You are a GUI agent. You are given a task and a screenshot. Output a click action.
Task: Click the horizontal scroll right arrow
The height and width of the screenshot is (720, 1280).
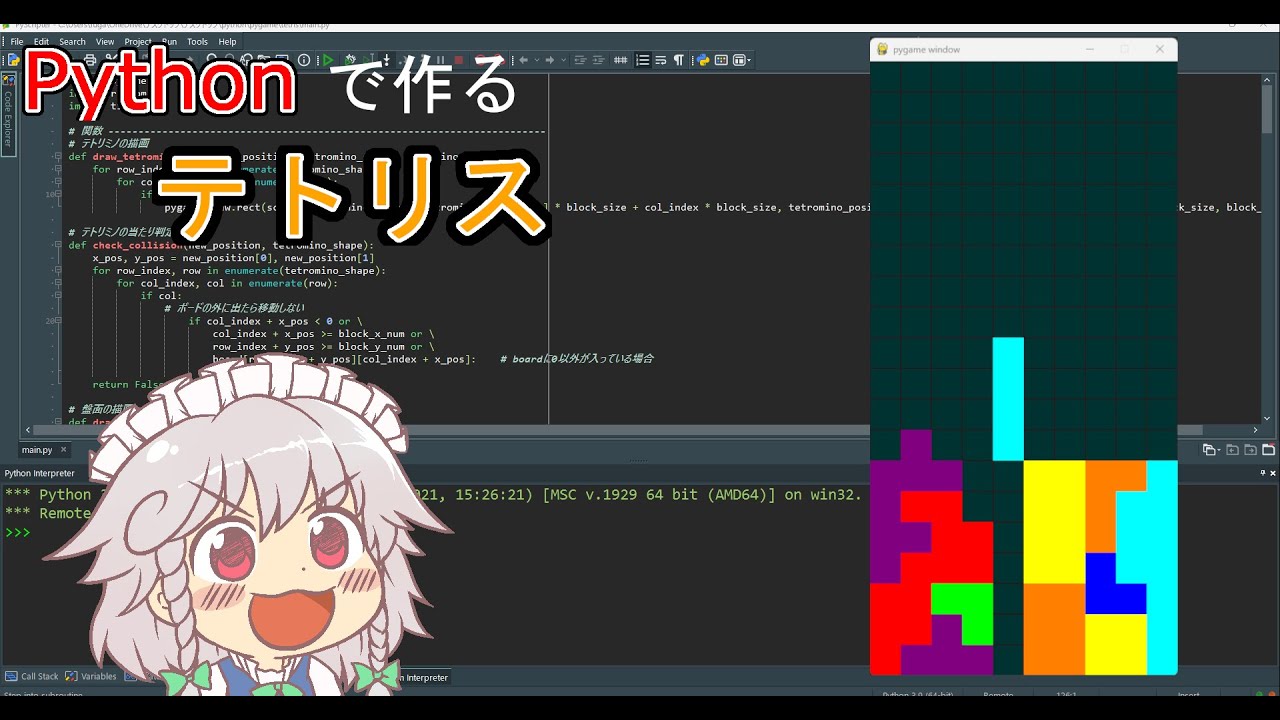(1256, 430)
